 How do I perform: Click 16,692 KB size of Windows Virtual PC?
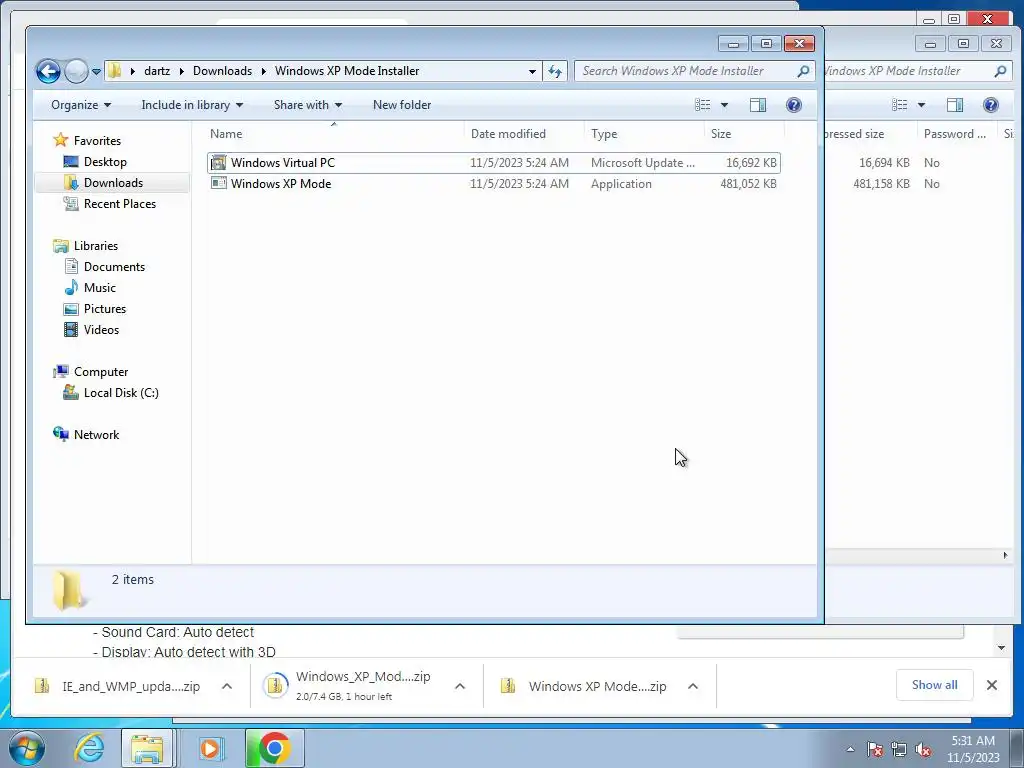pos(751,163)
